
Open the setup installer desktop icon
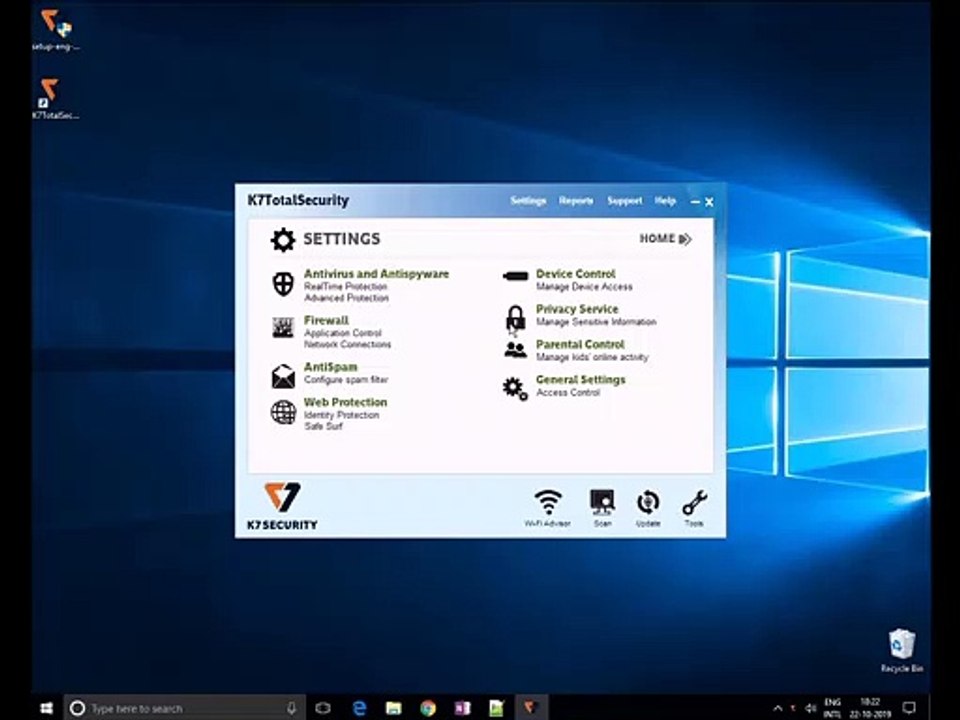[56, 31]
